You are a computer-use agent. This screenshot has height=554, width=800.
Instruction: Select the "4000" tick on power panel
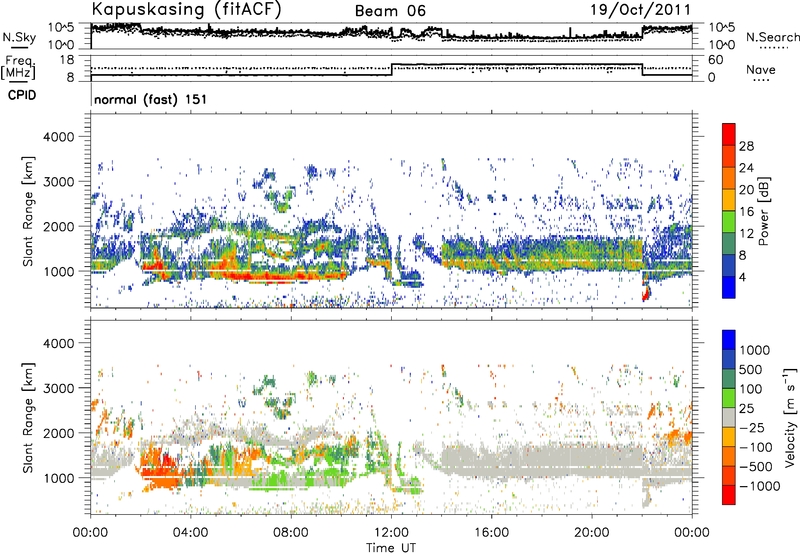[x=61, y=137]
